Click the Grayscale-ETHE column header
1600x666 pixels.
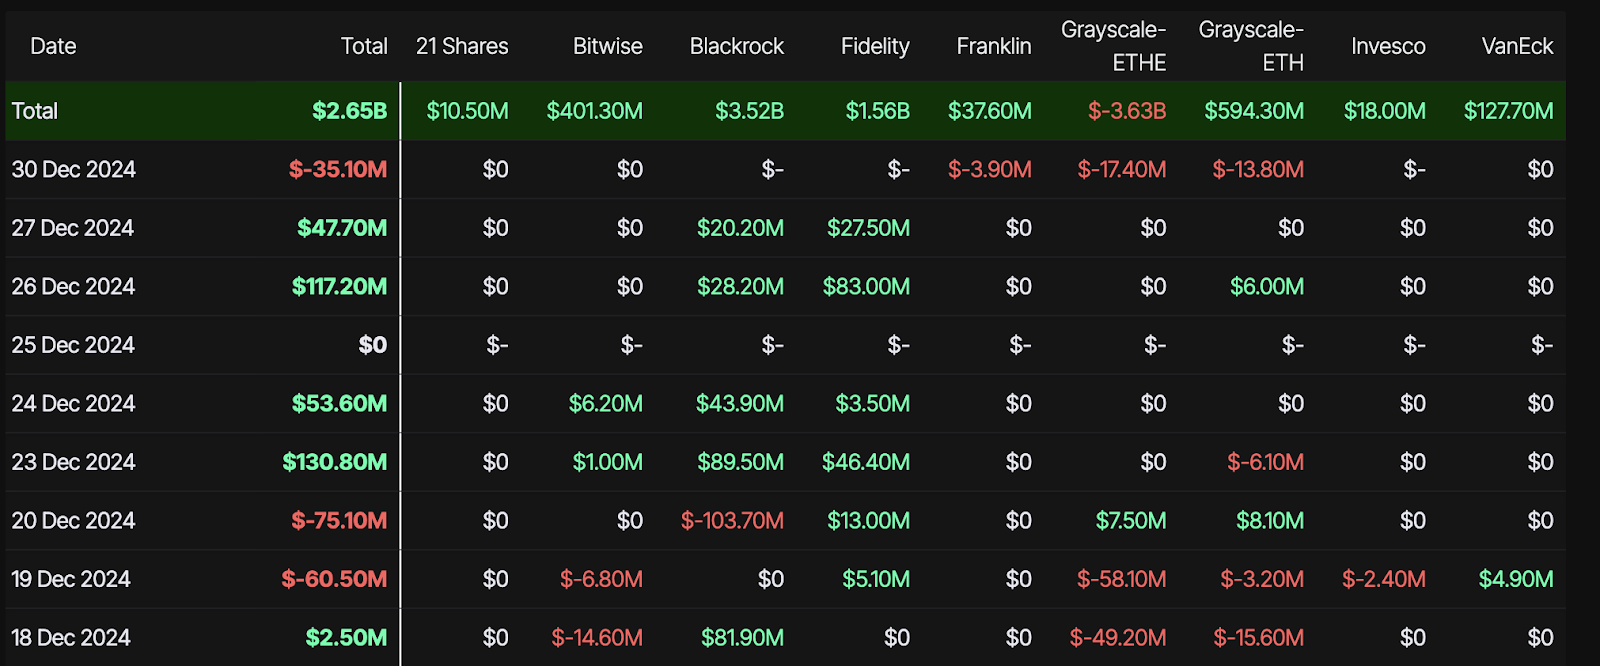point(1113,46)
